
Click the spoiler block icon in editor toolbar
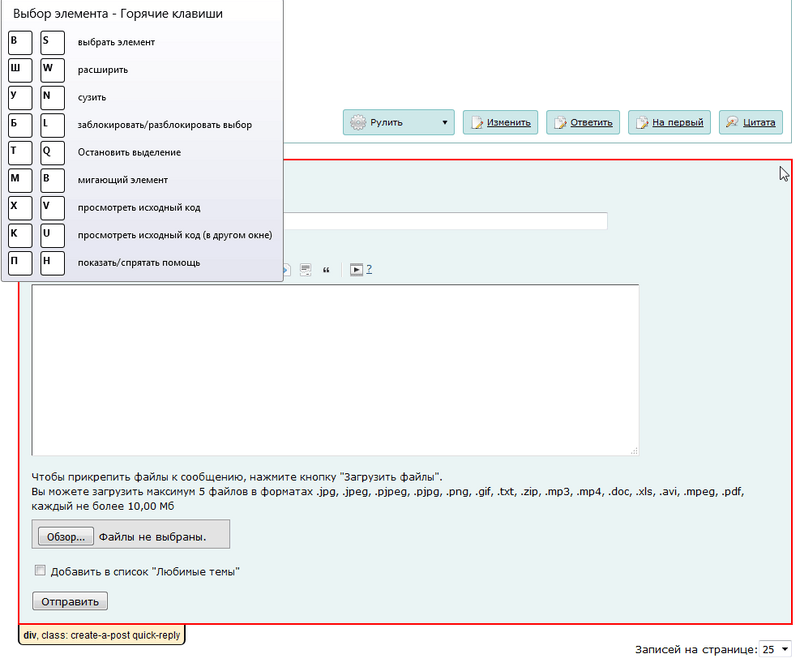click(305, 269)
